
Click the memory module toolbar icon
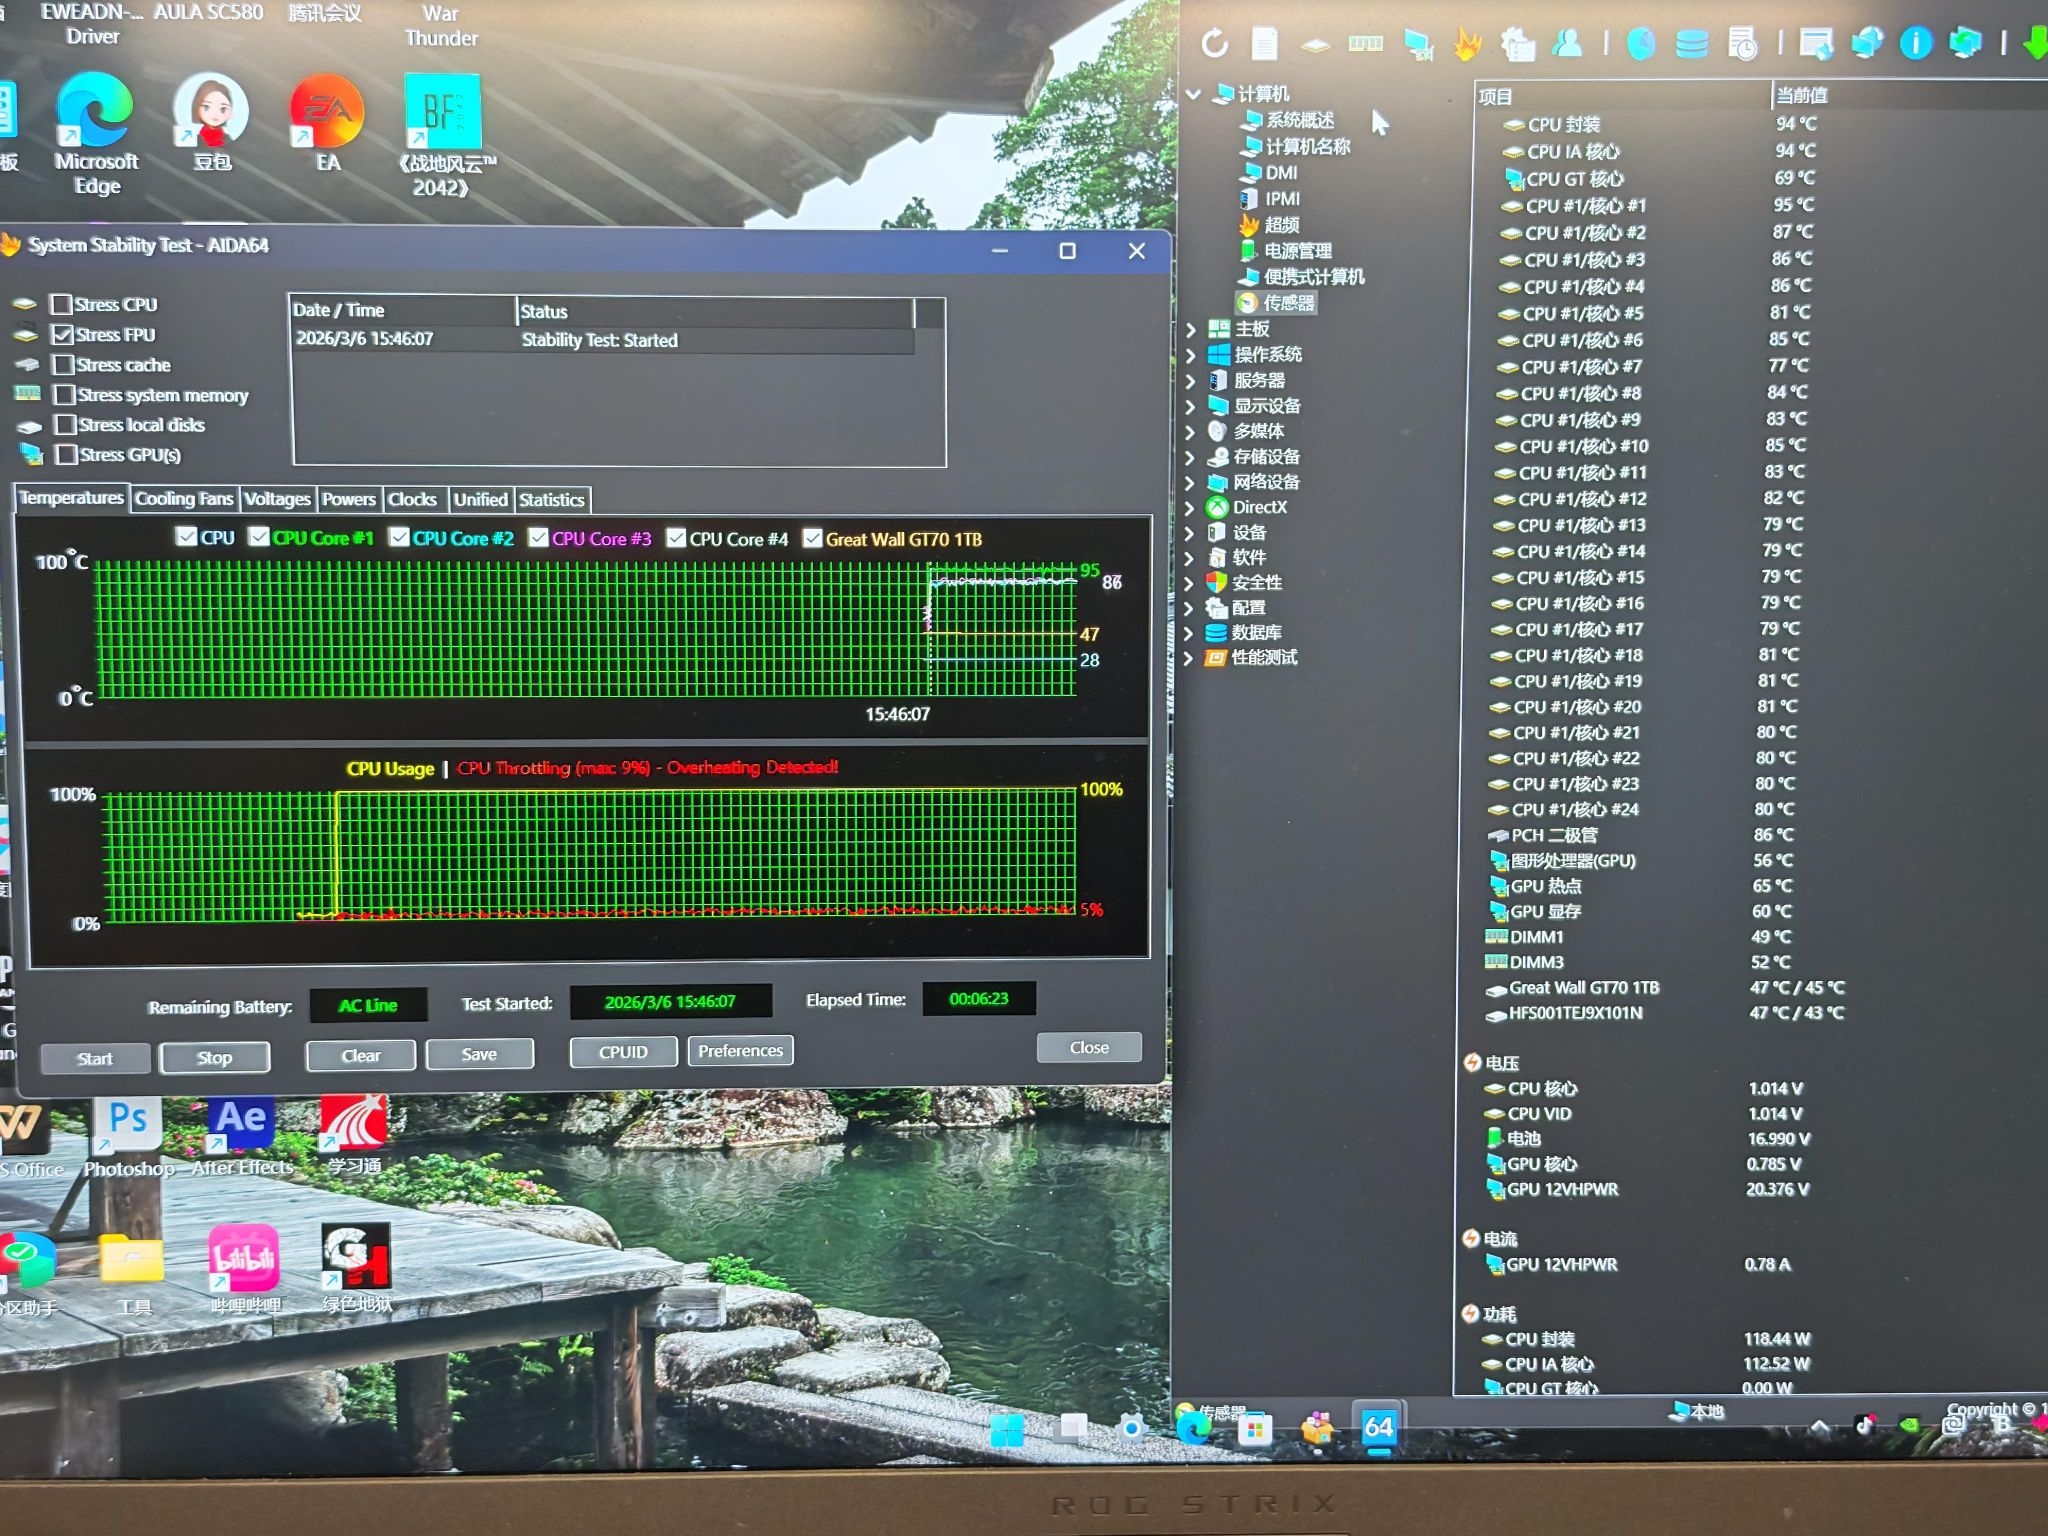1365,43
